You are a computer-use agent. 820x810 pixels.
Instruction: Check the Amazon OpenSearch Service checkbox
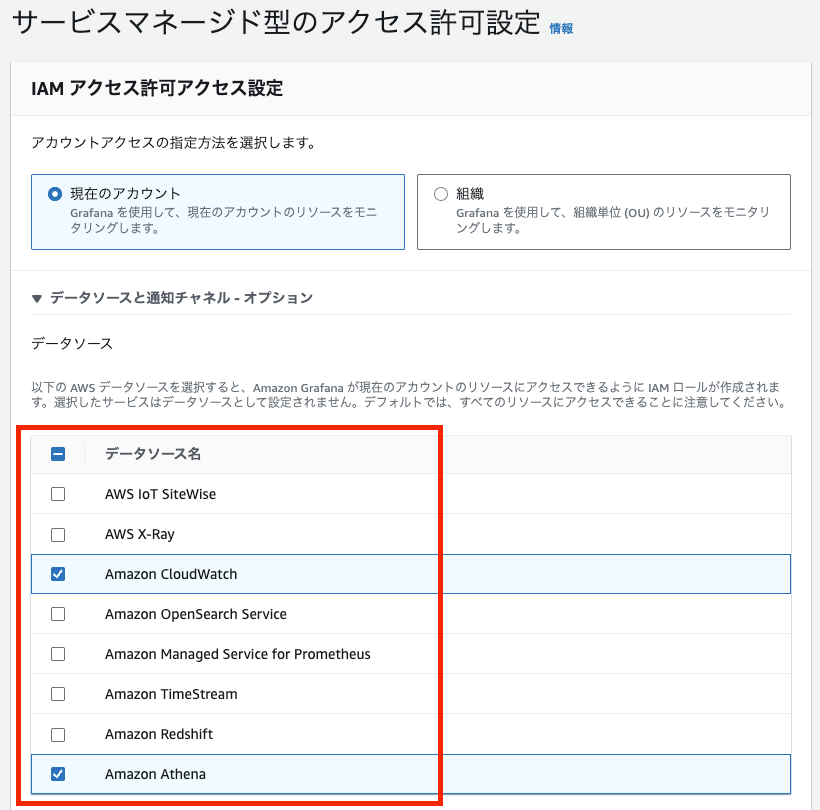(58, 614)
